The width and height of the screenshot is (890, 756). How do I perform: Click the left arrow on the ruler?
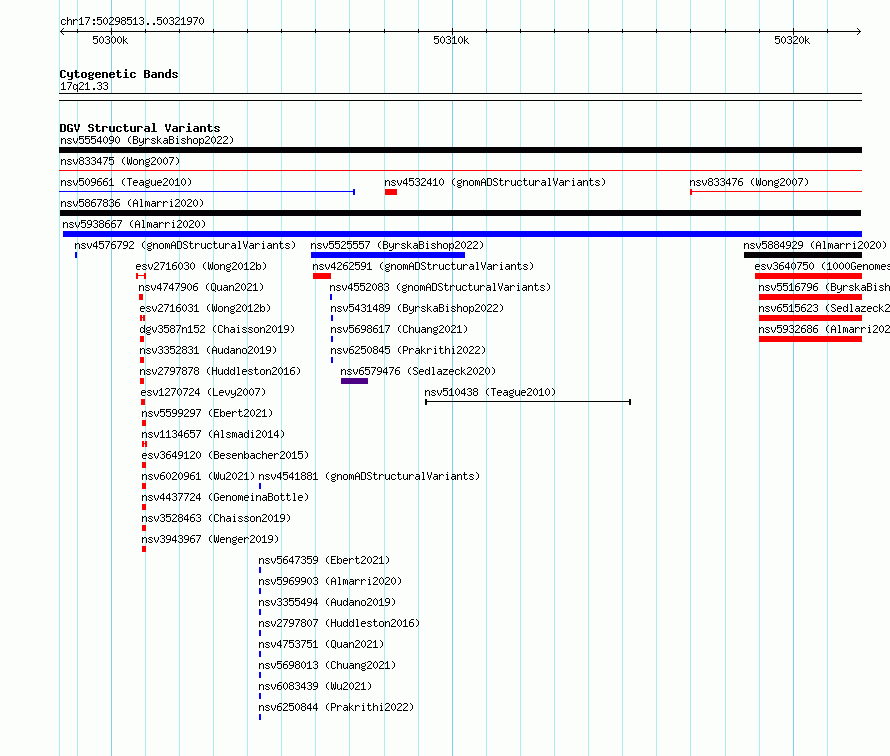(x=62, y=31)
